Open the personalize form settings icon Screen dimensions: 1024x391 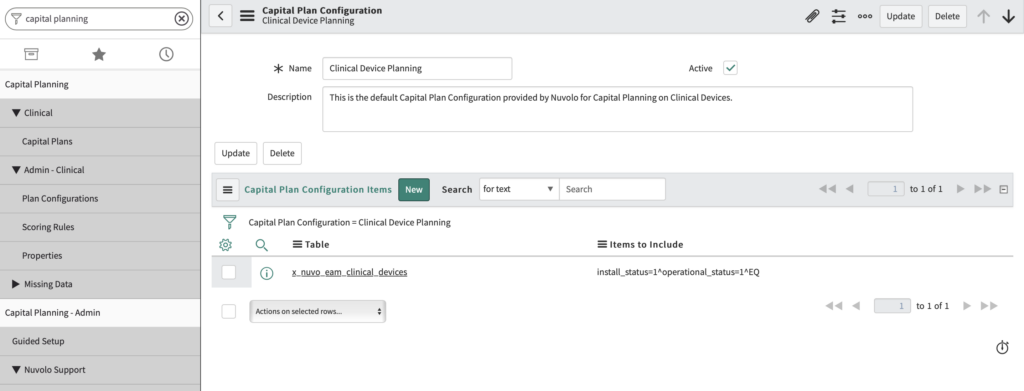click(x=839, y=16)
